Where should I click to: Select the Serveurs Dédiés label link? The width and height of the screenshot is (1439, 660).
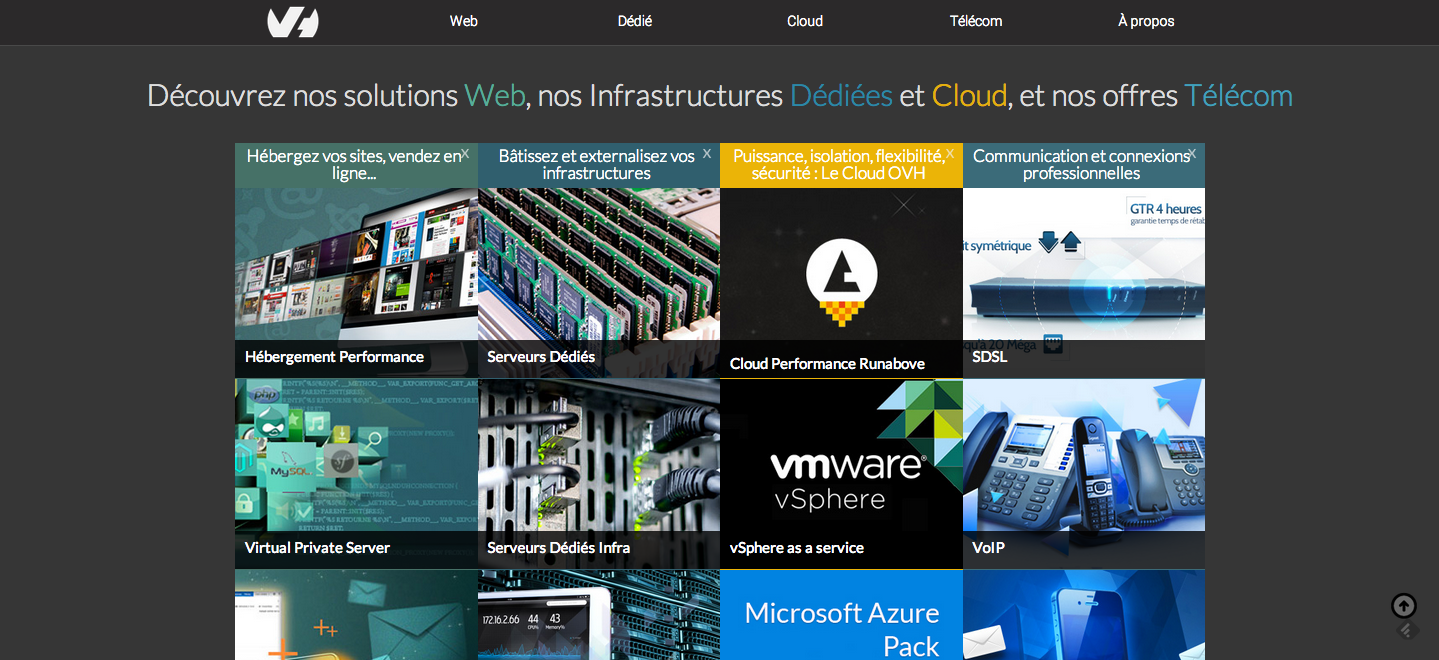[541, 357]
